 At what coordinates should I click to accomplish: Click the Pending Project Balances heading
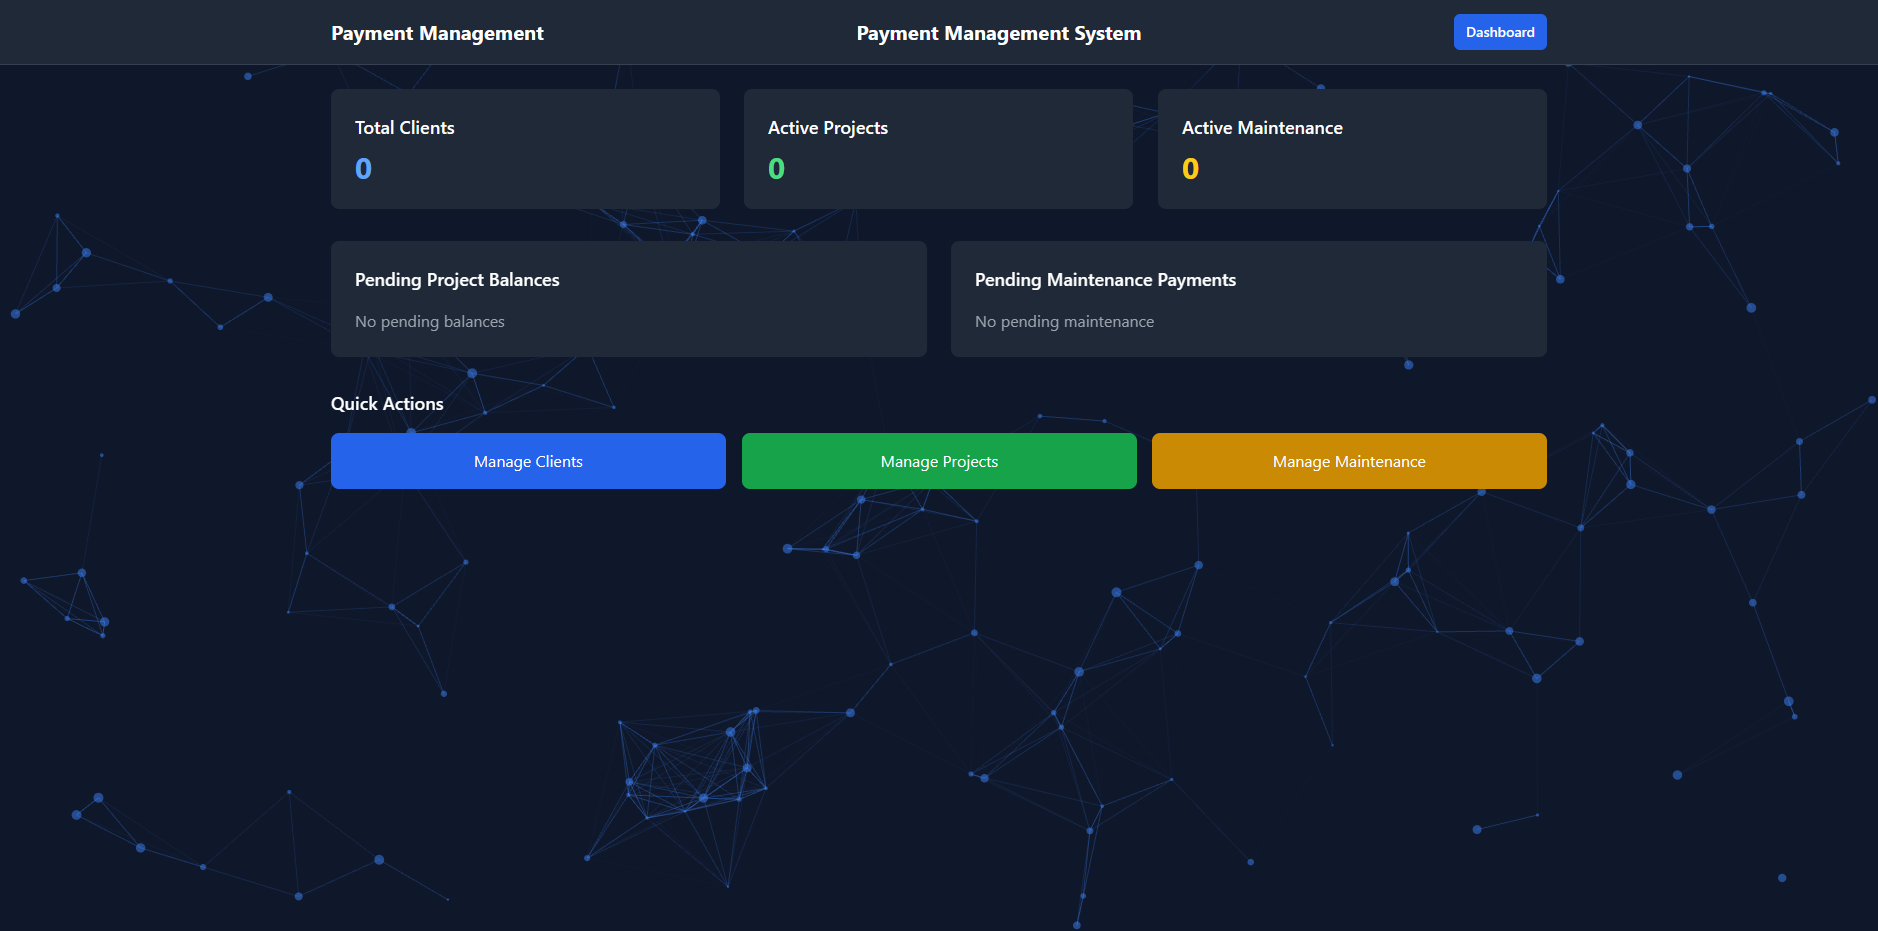point(457,280)
